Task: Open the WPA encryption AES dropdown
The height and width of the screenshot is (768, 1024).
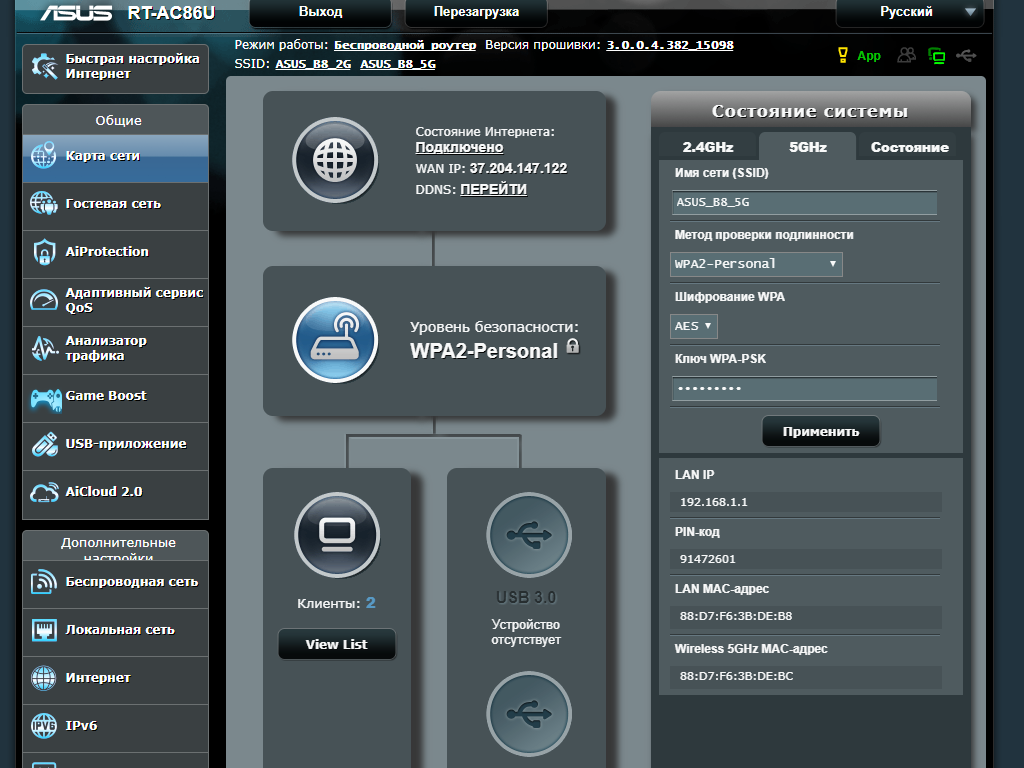Action: coord(694,326)
